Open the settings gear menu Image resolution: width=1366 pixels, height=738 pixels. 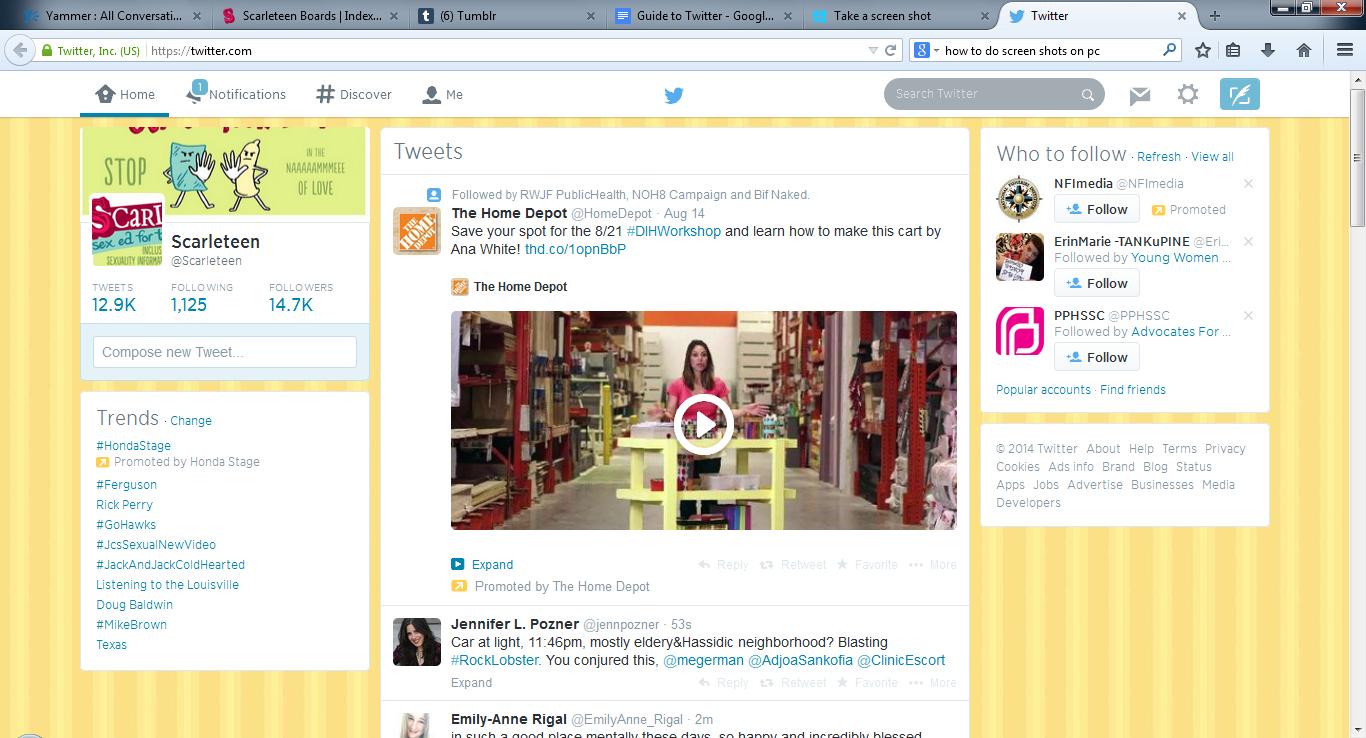click(x=1188, y=94)
